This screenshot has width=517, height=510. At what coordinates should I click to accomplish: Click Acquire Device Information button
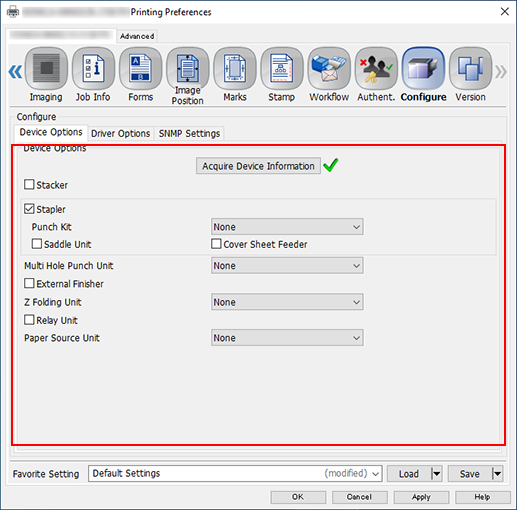(258, 166)
